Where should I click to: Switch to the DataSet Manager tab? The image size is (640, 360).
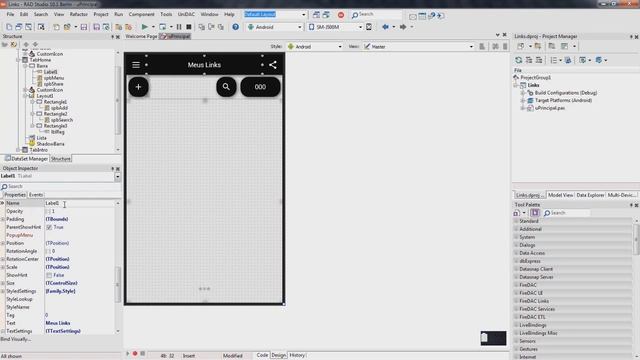point(26,159)
